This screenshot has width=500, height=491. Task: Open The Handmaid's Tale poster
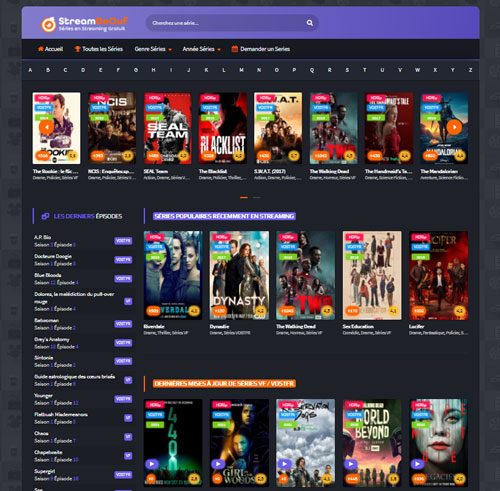(x=389, y=128)
